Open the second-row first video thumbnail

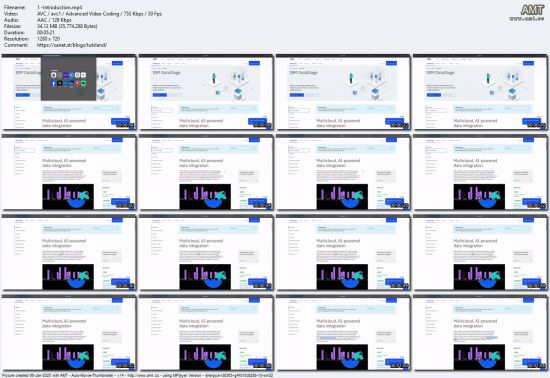69,172
